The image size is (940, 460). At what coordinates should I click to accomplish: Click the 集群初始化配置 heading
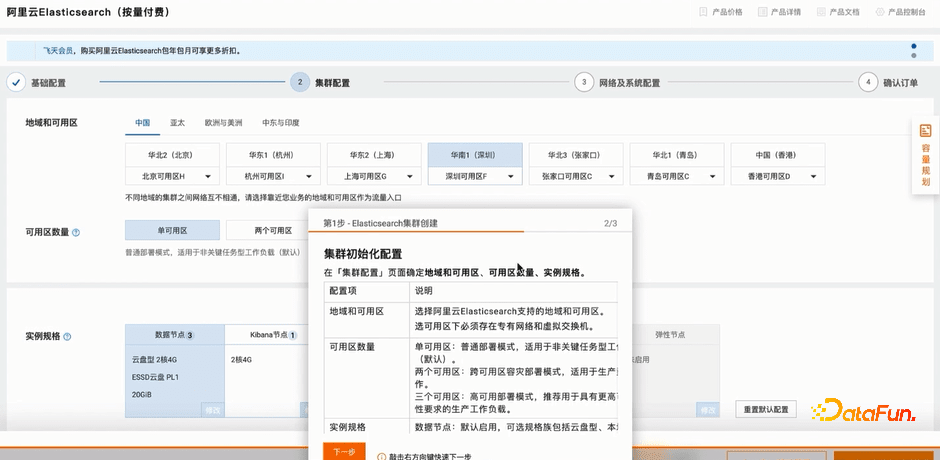[363, 254]
